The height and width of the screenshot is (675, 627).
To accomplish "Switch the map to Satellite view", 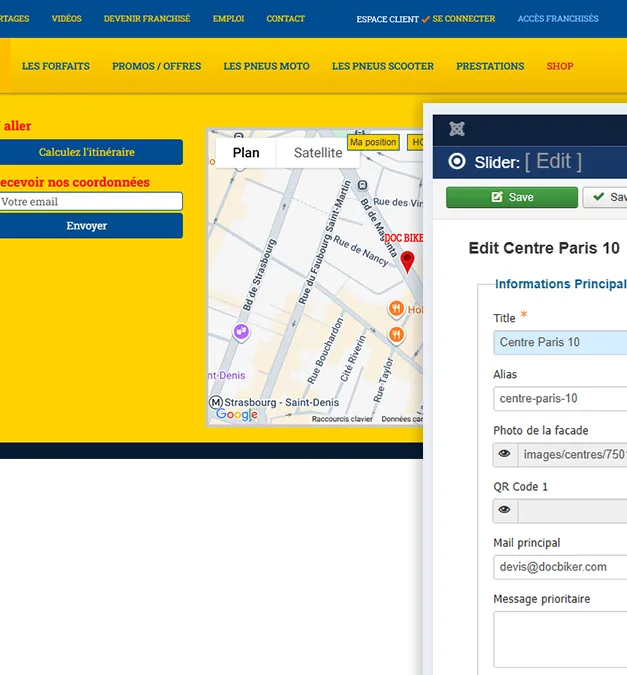I will 318,153.
